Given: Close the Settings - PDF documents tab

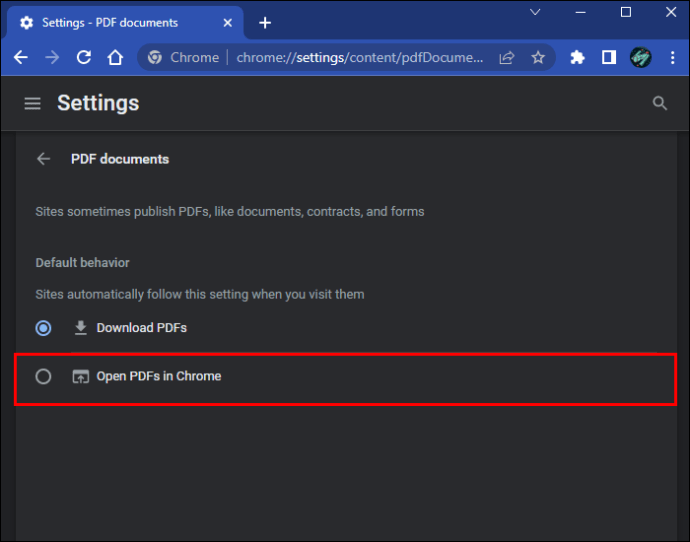Looking at the screenshot, I should 228,23.
